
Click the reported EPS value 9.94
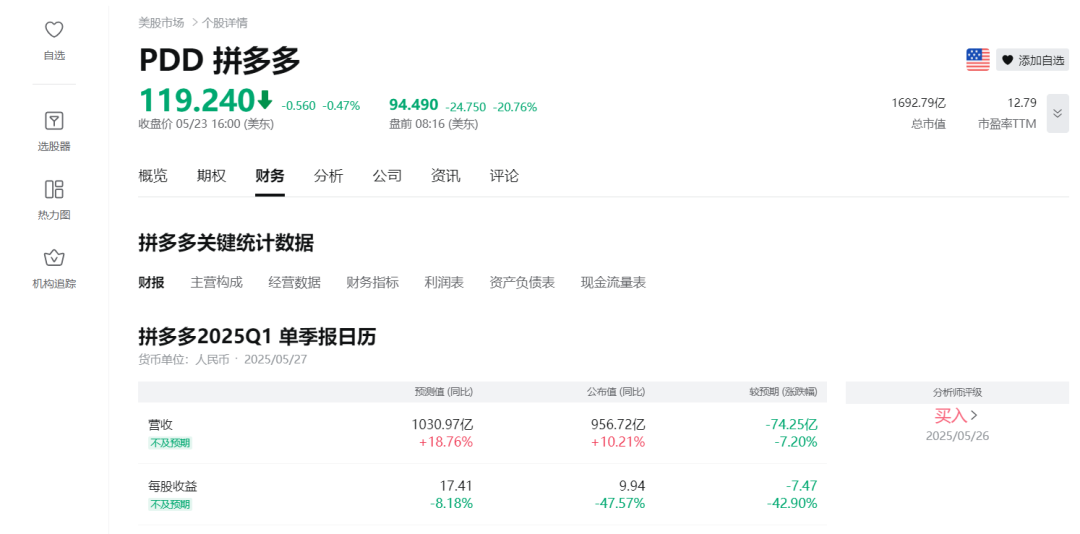pos(632,486)
